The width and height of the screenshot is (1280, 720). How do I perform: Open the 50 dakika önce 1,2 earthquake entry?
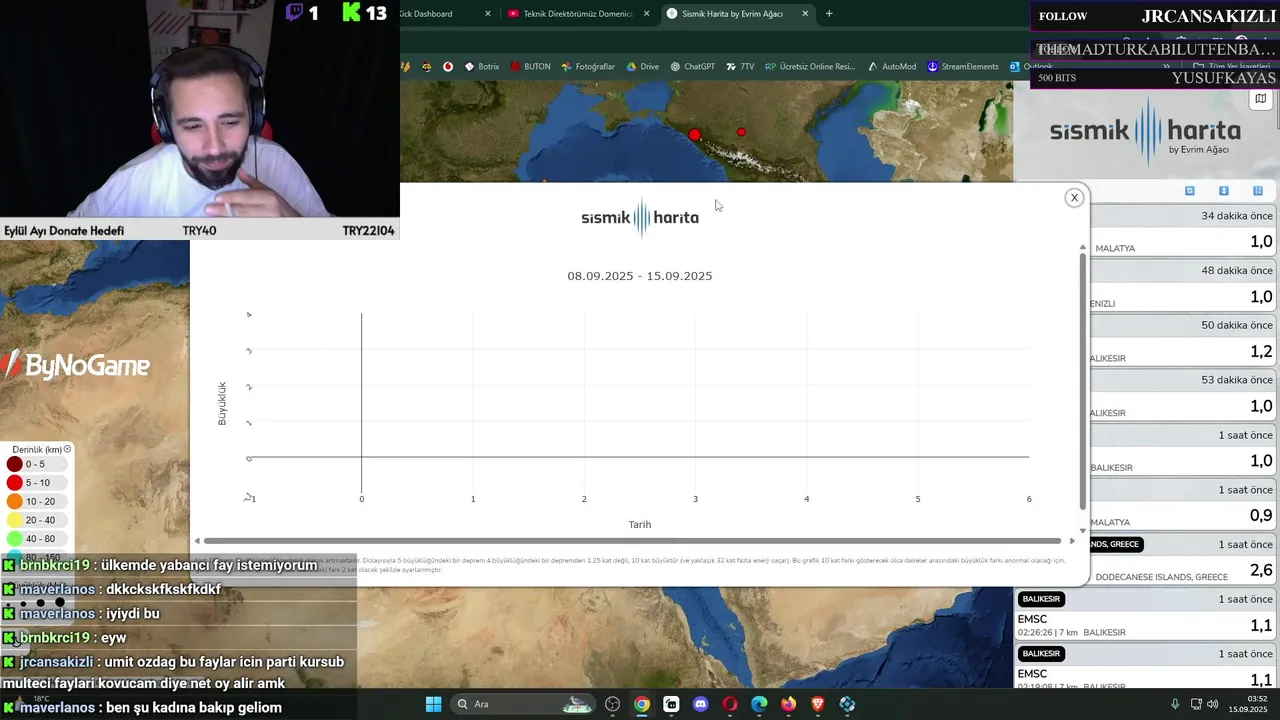coord(1184,341)
